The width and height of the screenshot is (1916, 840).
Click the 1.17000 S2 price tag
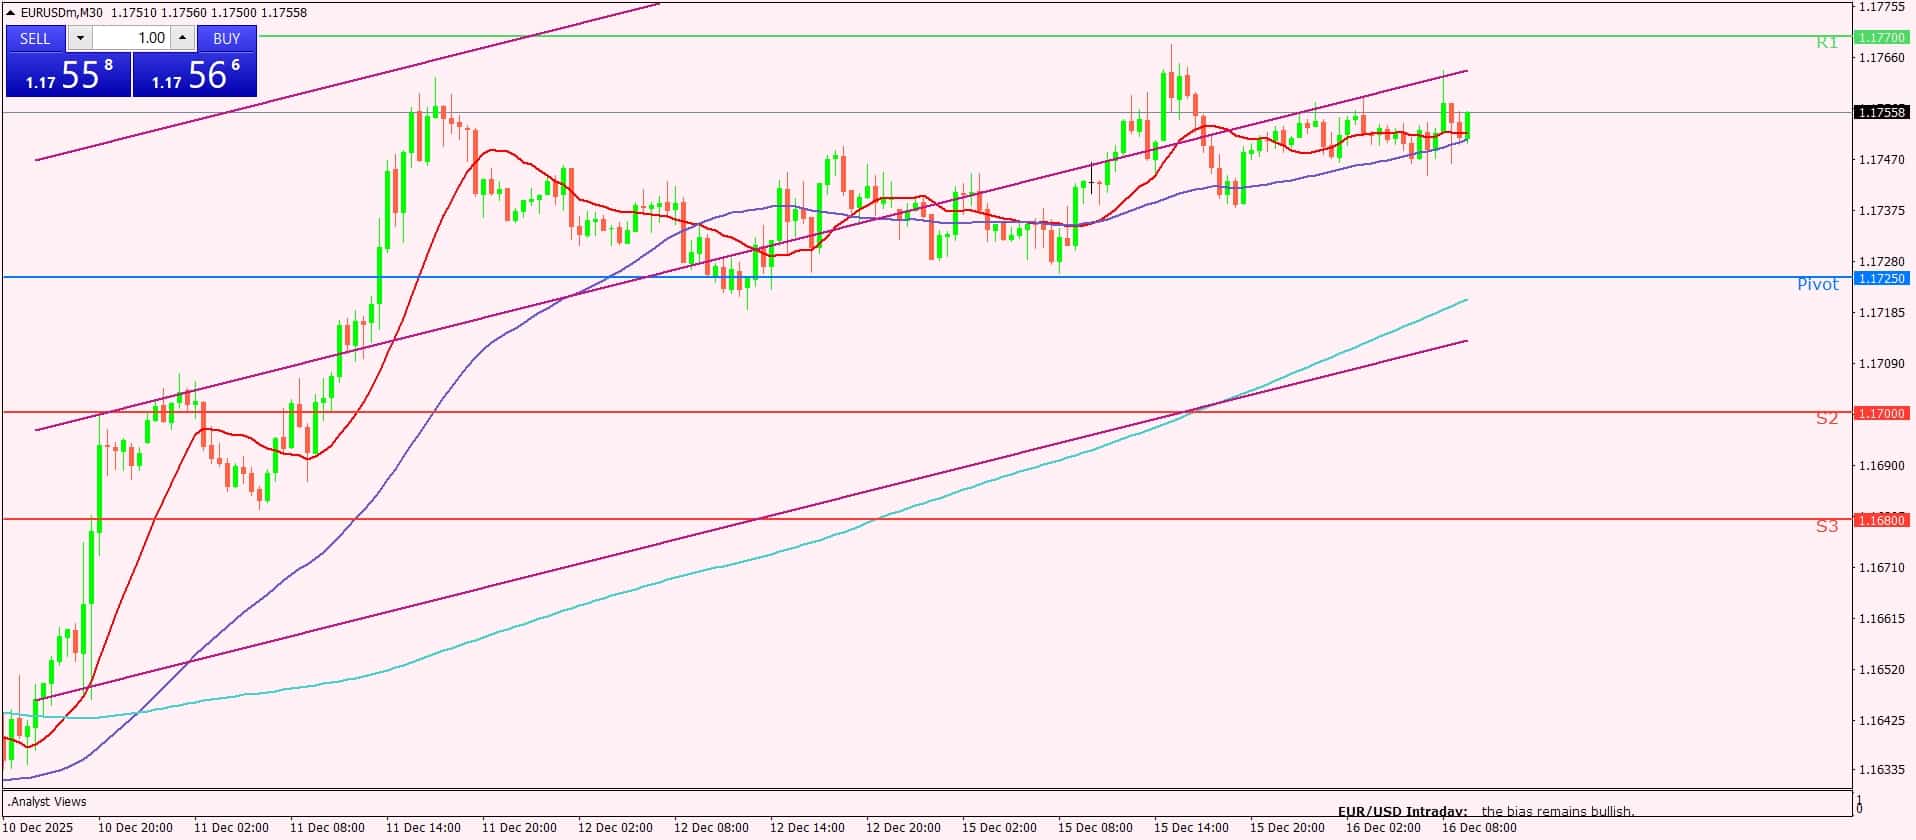pos(1880,413)
